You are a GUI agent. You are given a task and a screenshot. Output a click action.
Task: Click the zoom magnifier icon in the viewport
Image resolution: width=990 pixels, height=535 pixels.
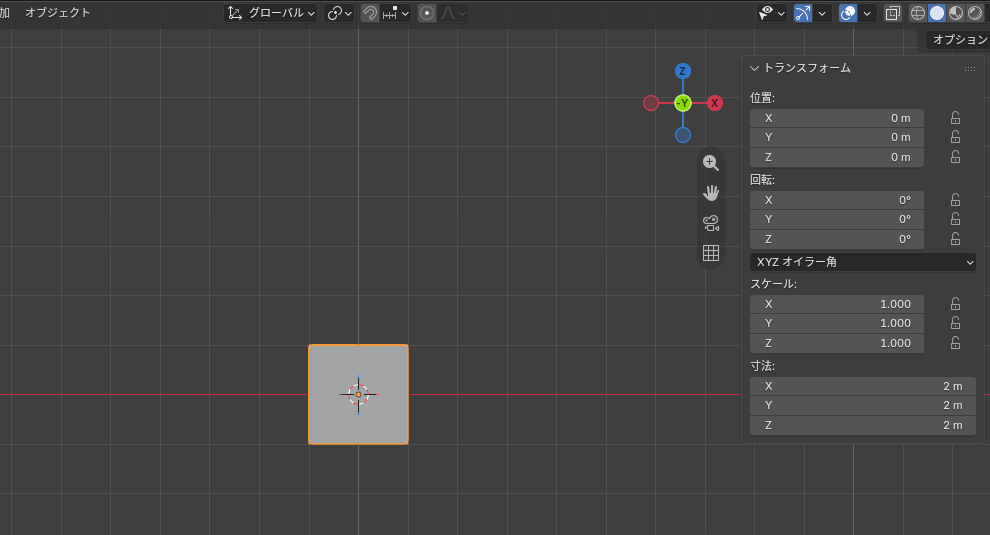pyautogui.click(x=711, y=162)
